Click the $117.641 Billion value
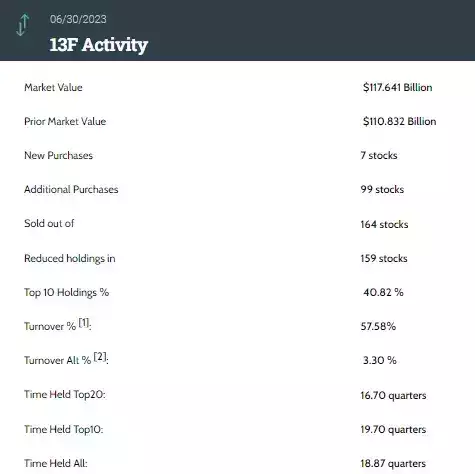The width and height of the screenshot is (475, 474). (398, 87)
